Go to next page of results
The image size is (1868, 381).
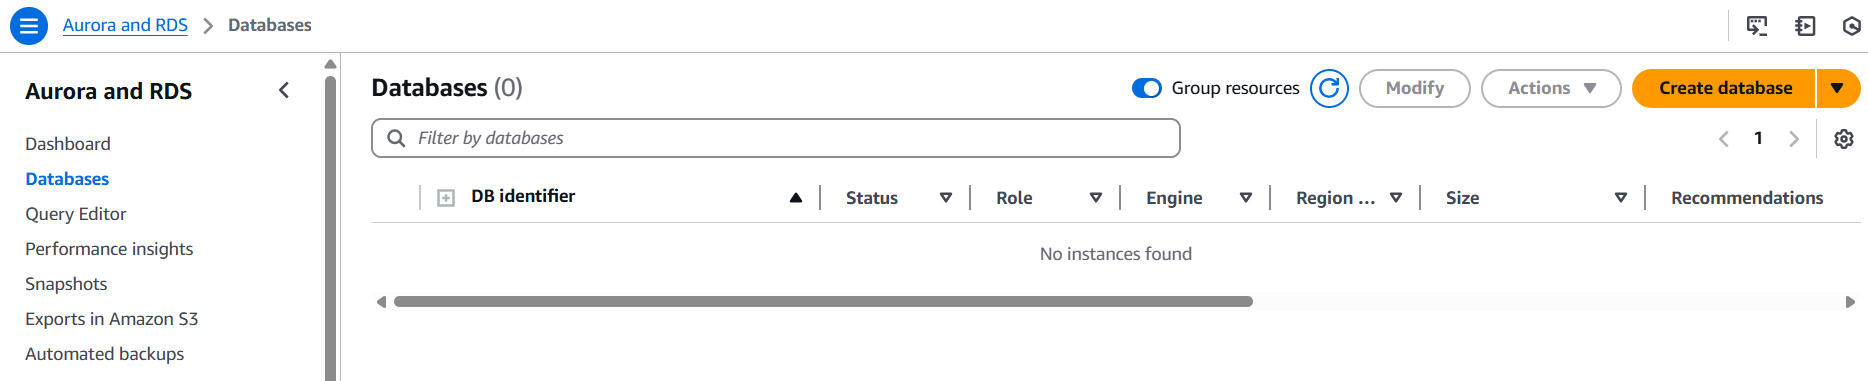(x=1794, y=139)
